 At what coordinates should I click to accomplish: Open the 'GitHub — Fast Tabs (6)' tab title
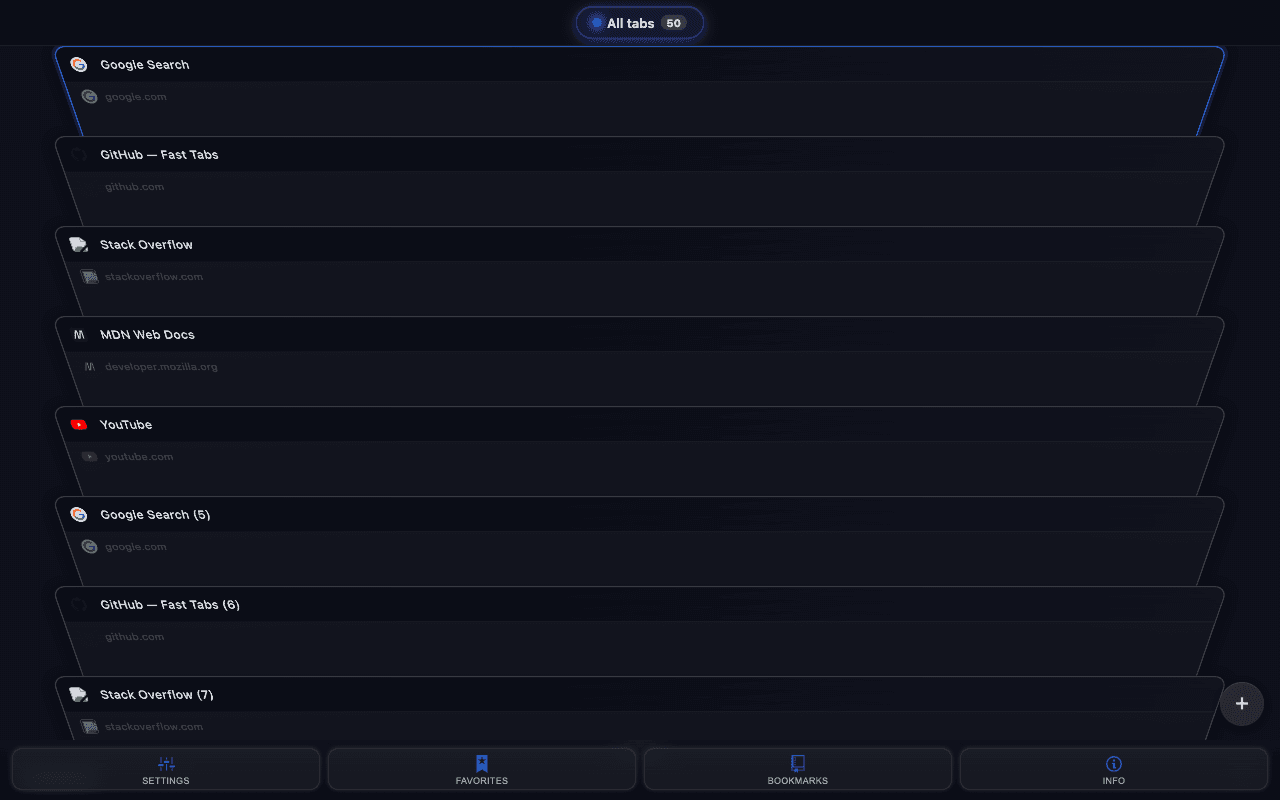click(x=170, y=605)
